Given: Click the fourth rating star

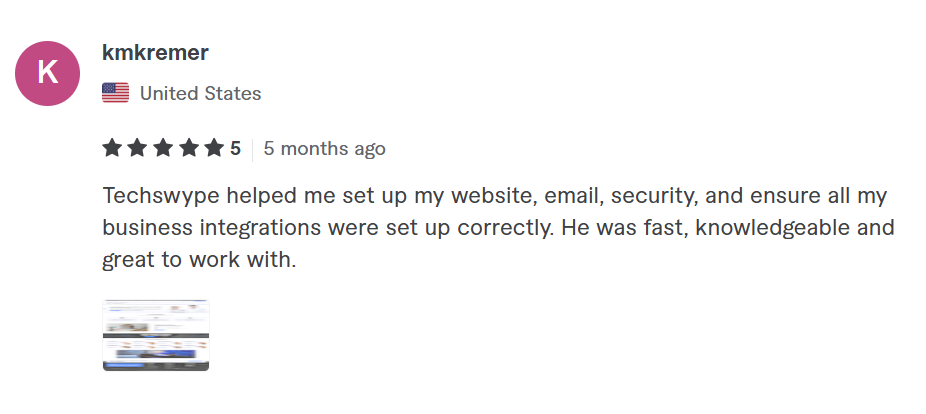Looking at the screenshot, I should [188, 149].
